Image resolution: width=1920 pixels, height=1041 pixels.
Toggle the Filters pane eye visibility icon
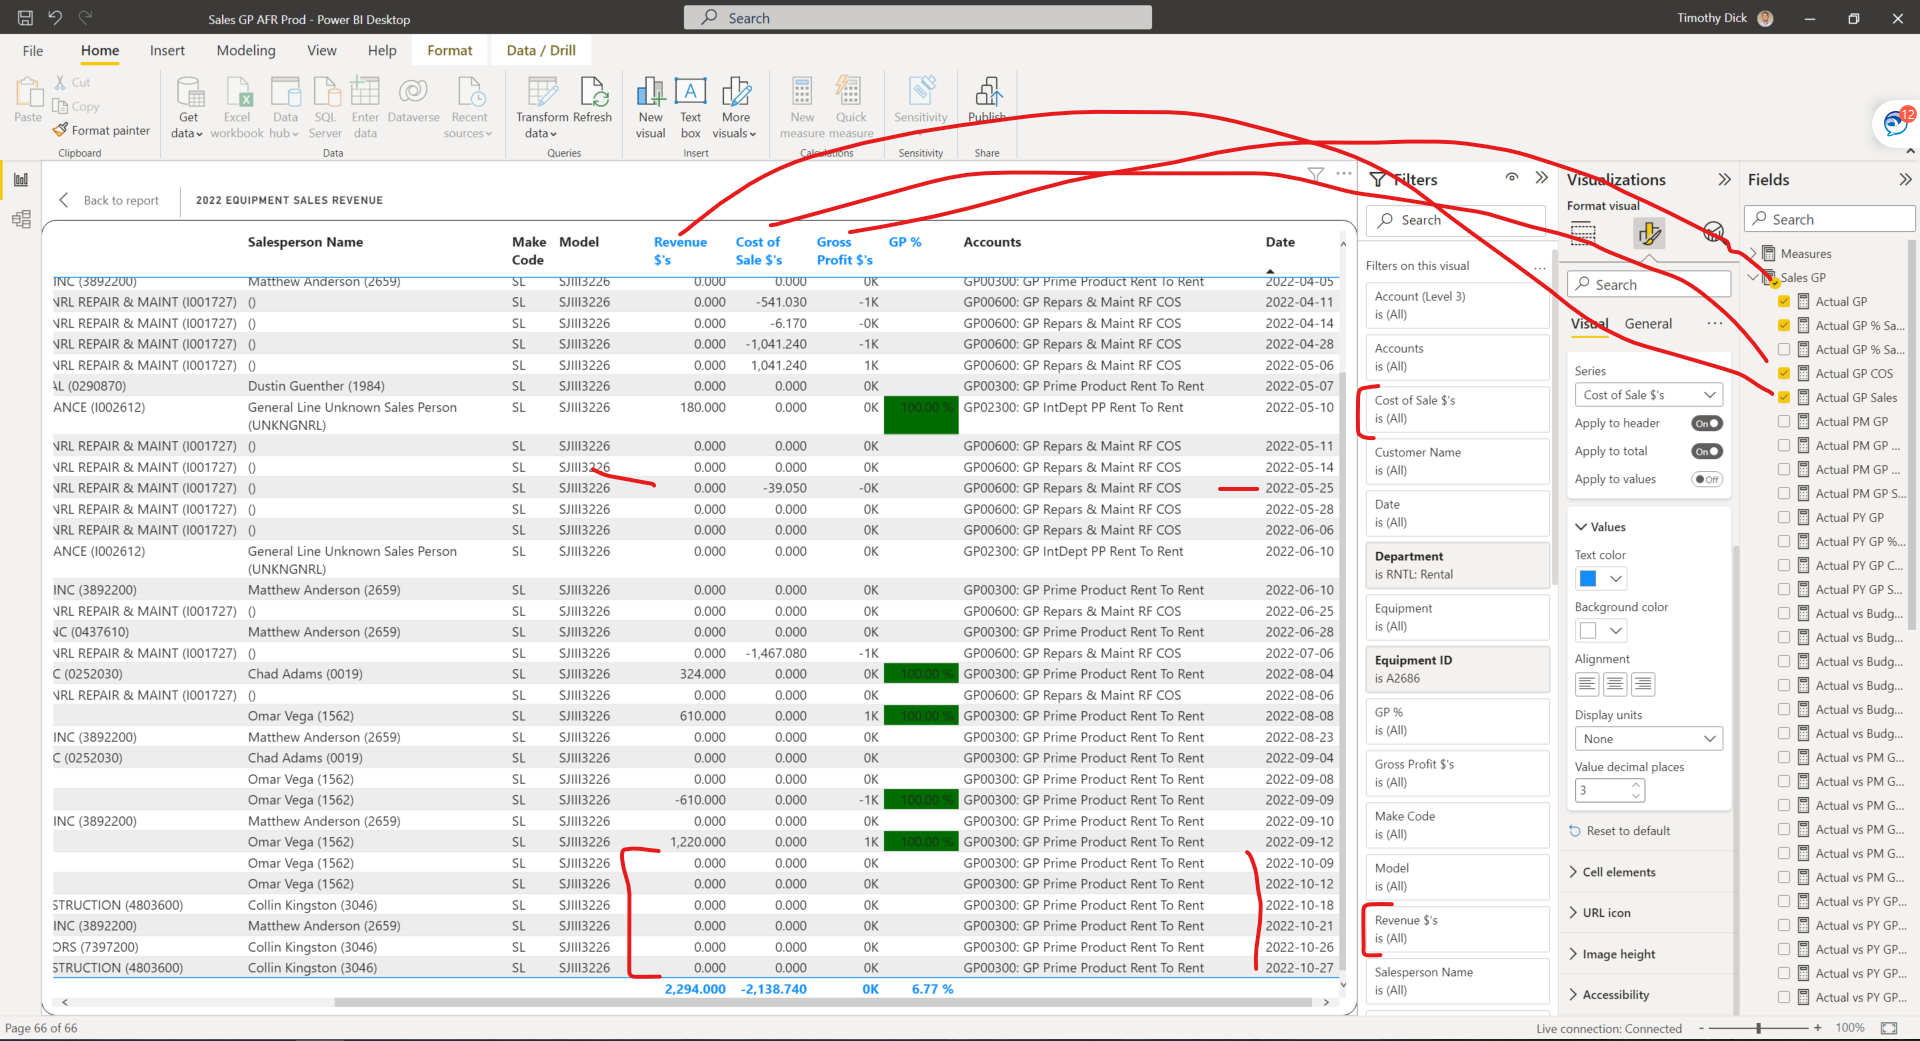[x=1512, y=178]
